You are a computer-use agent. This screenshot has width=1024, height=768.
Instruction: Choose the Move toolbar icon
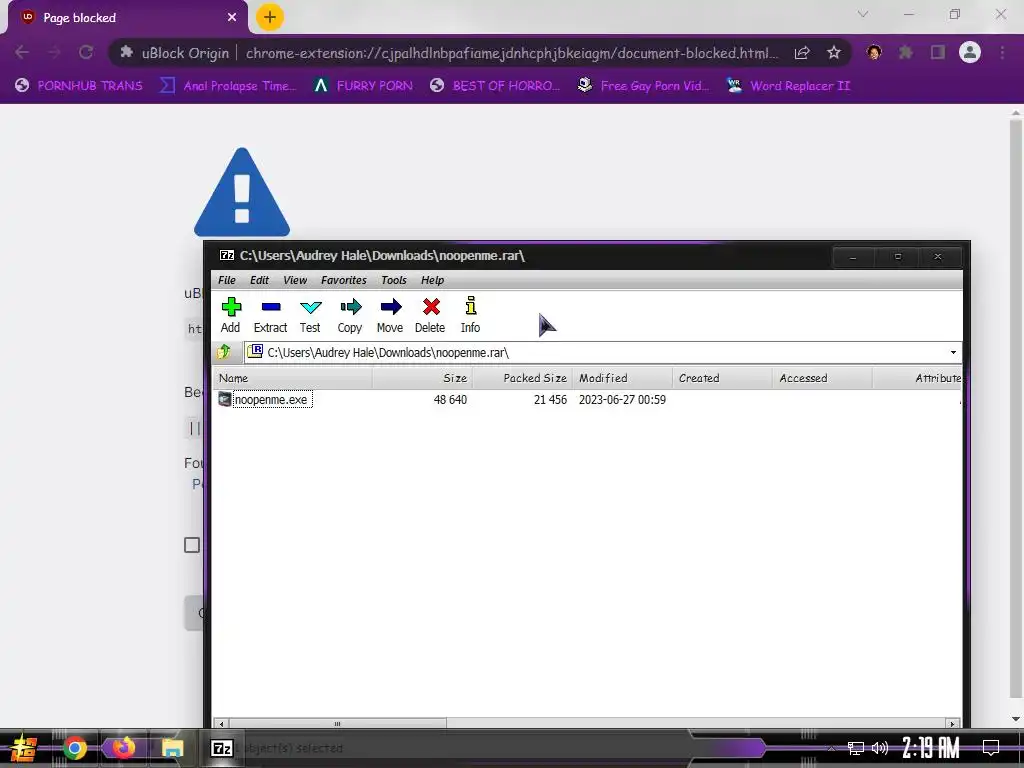point(390,315)
